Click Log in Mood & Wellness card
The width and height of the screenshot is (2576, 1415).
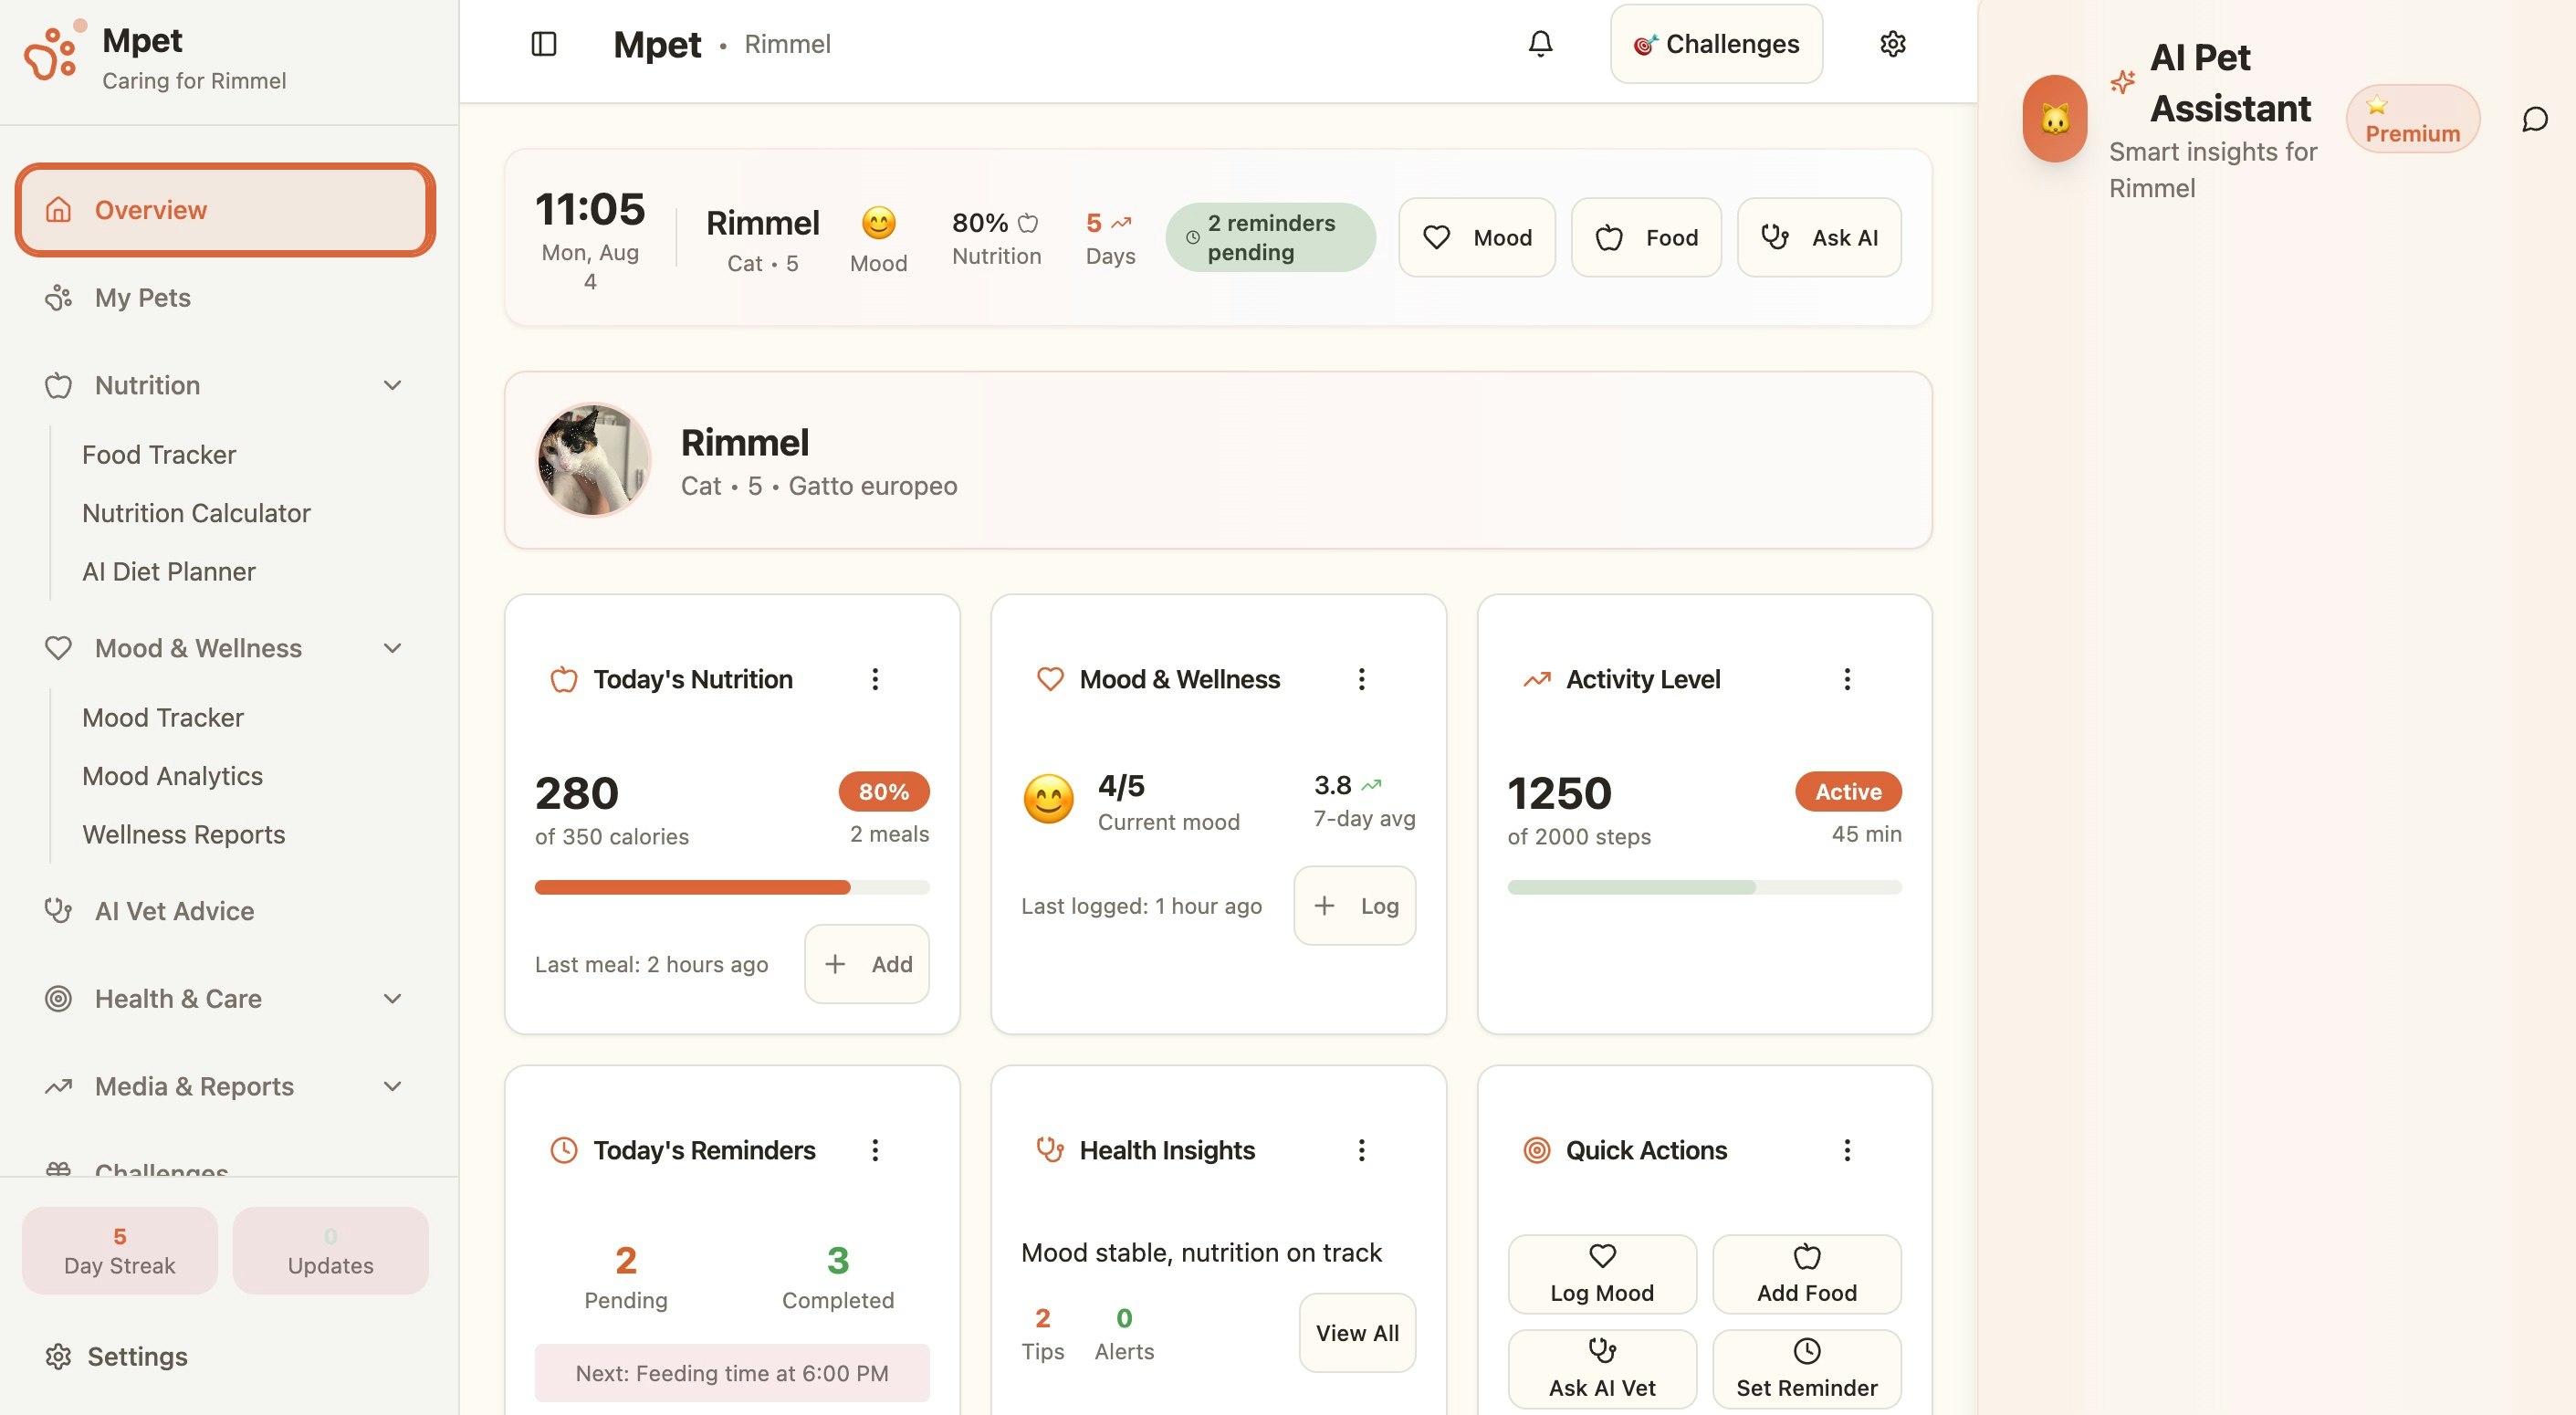1354,905
